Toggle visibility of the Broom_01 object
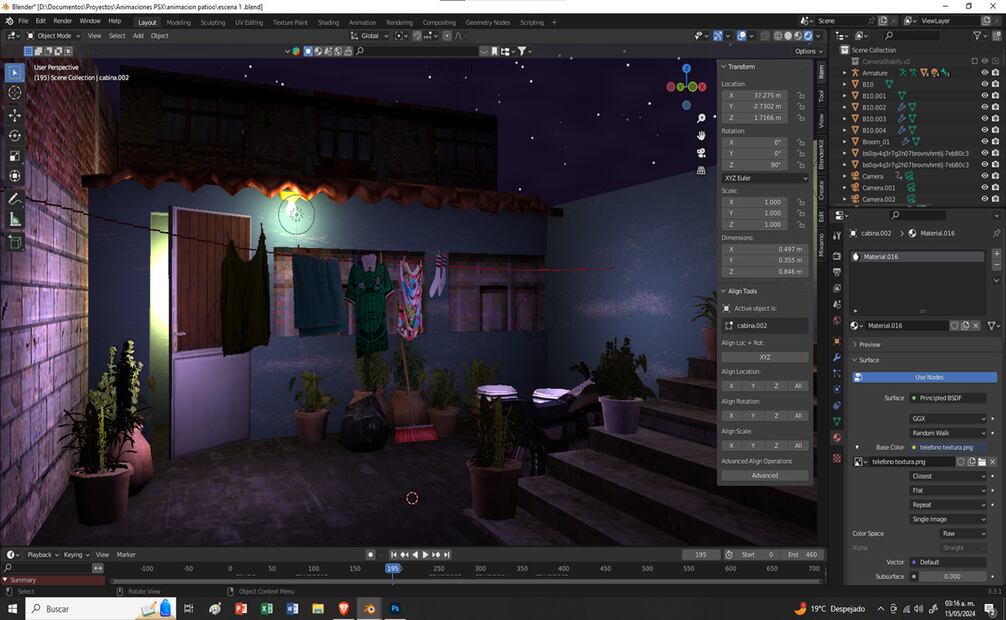 pyautogui.click(x=984, y=142)
